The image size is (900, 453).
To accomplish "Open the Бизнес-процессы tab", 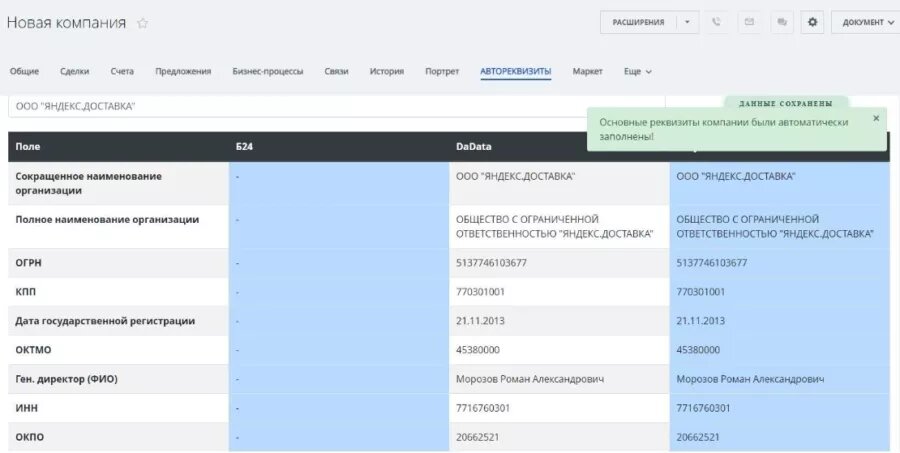I will (x=267, y=72).
